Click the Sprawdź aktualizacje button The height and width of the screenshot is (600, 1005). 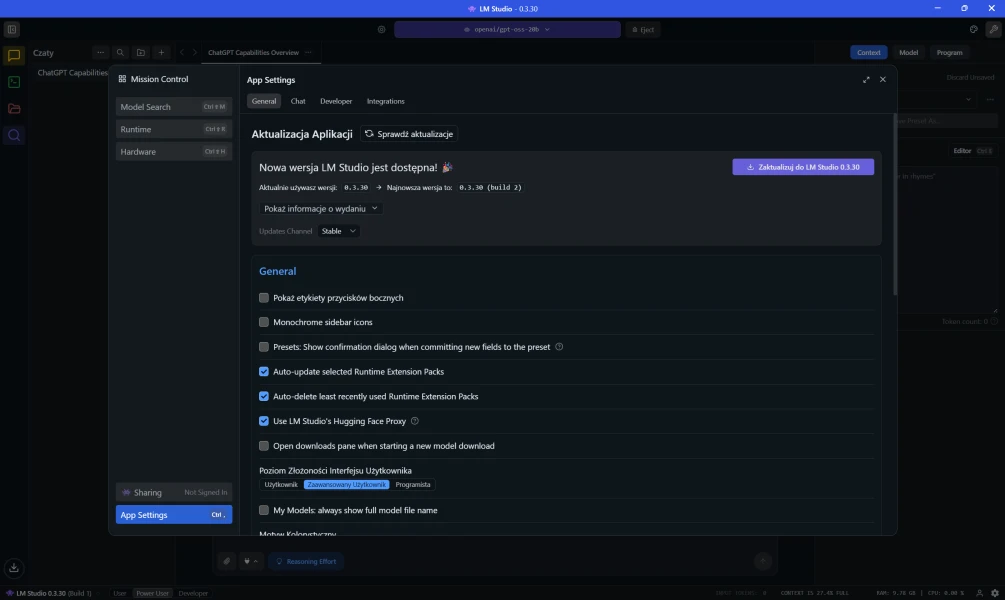(x=409, y=134)
